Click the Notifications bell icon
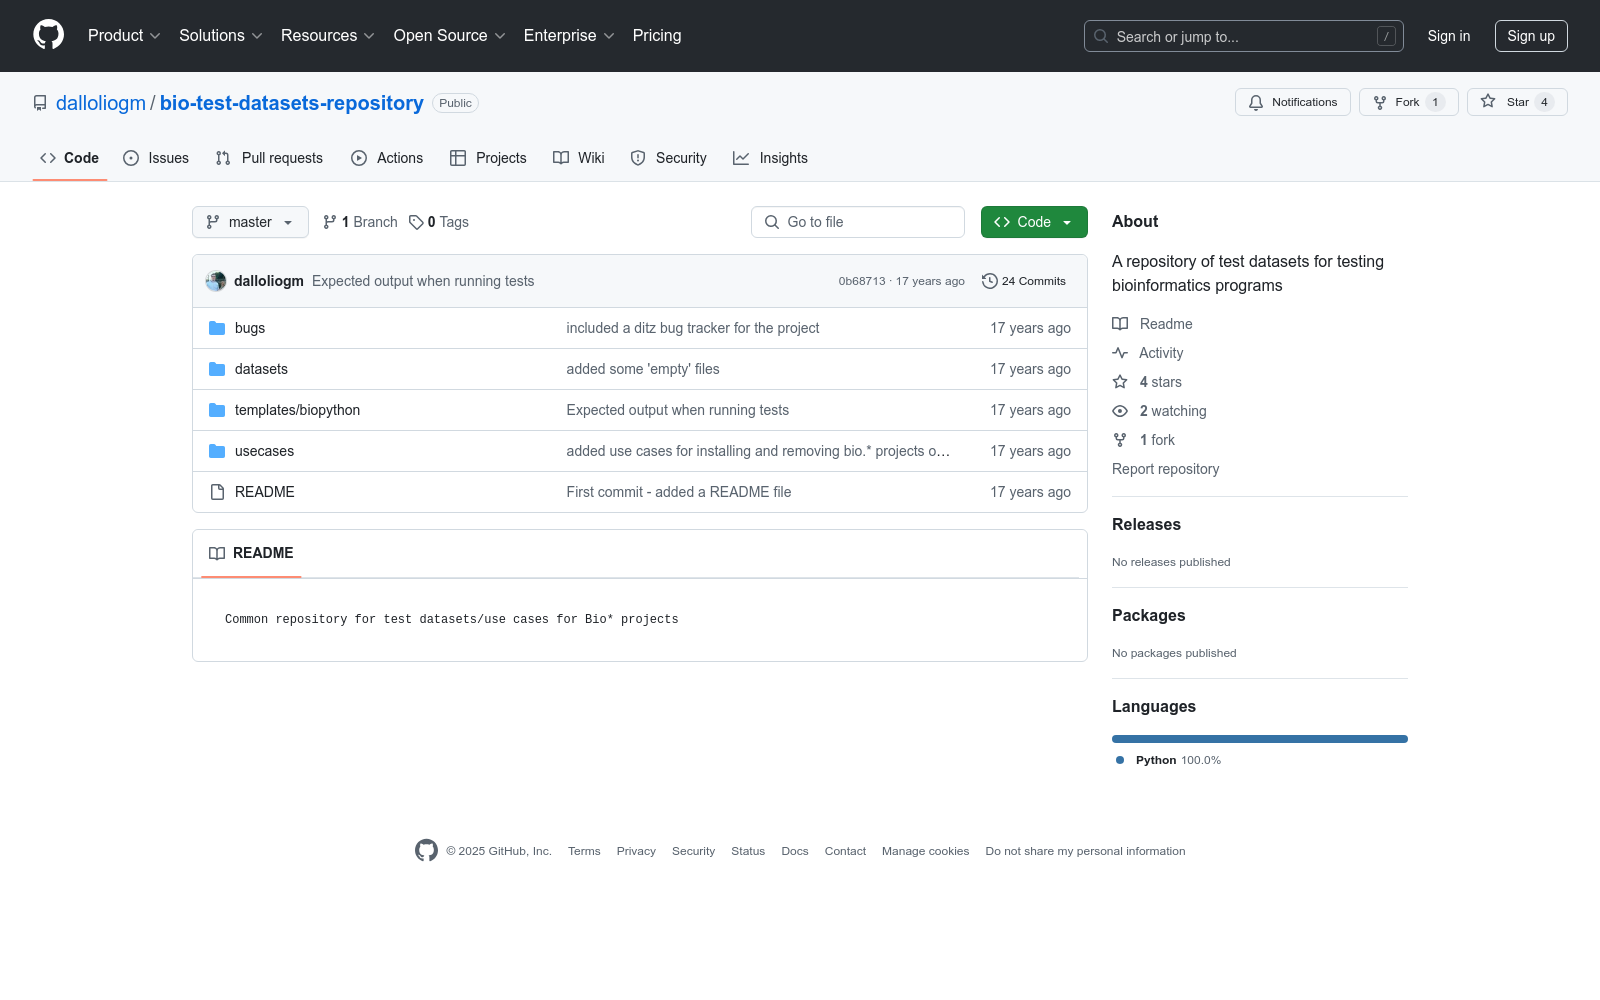 click(x=1256, y=102)
